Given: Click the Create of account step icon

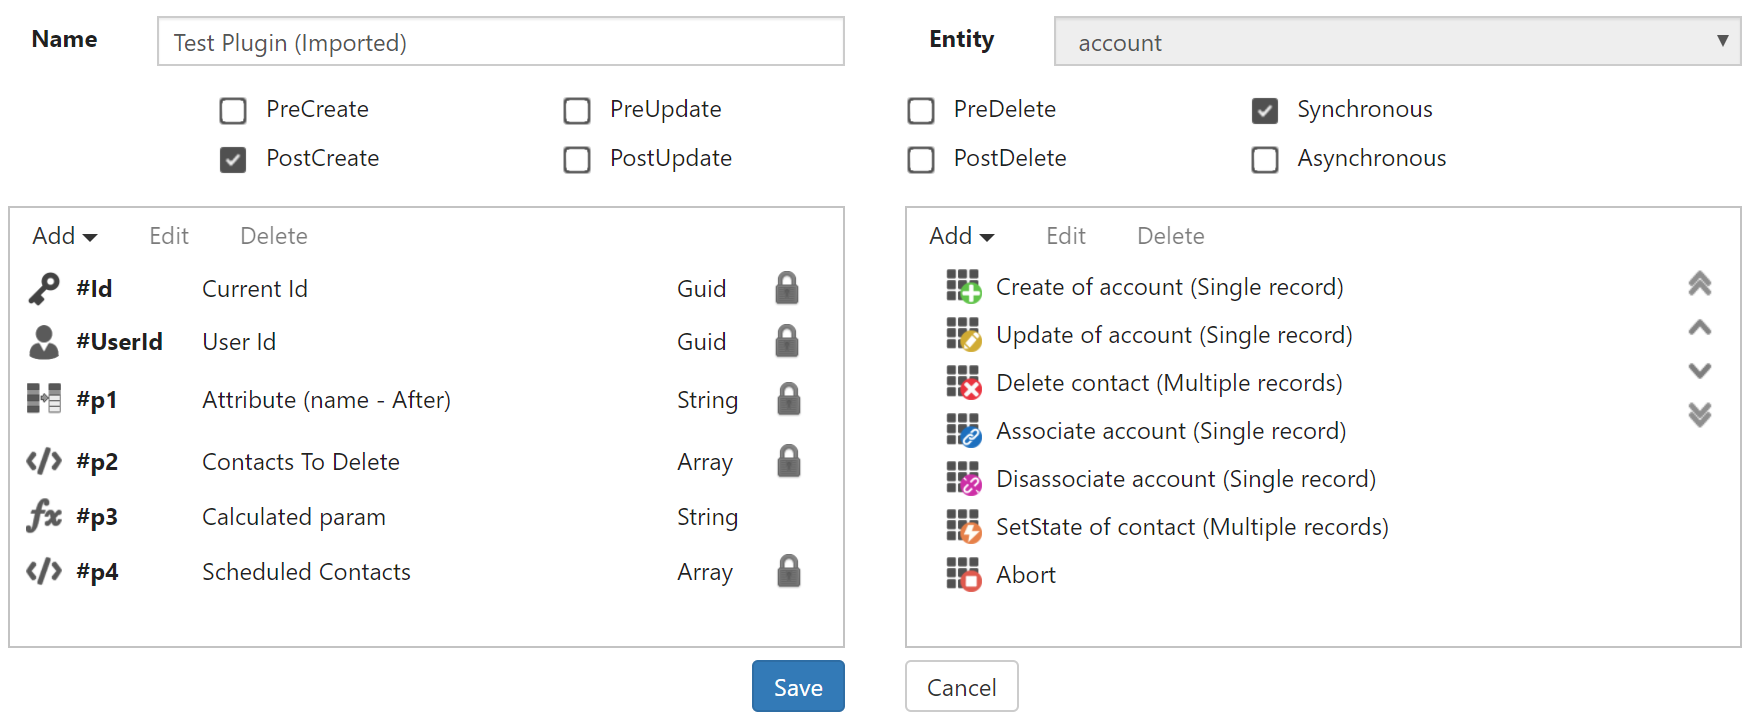Looking at the screenshot, I should pyautogui.click(x=964, y=287).
